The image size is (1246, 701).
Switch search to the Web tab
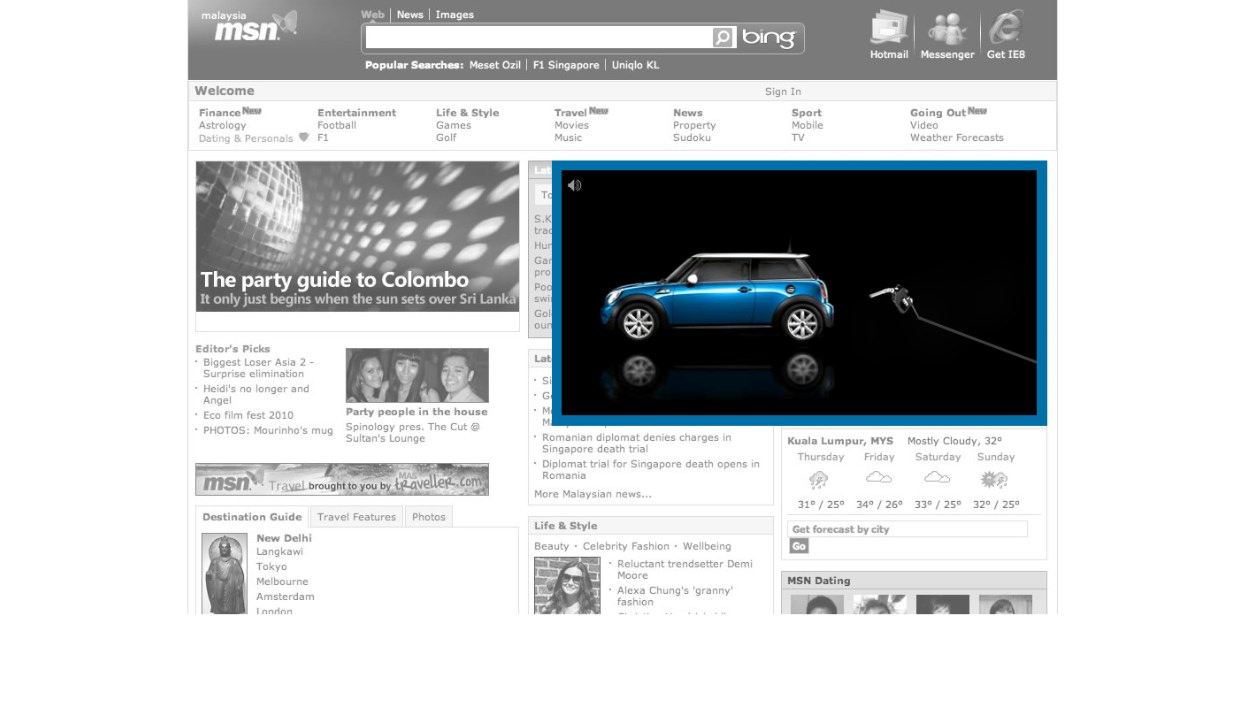point(373,15)
